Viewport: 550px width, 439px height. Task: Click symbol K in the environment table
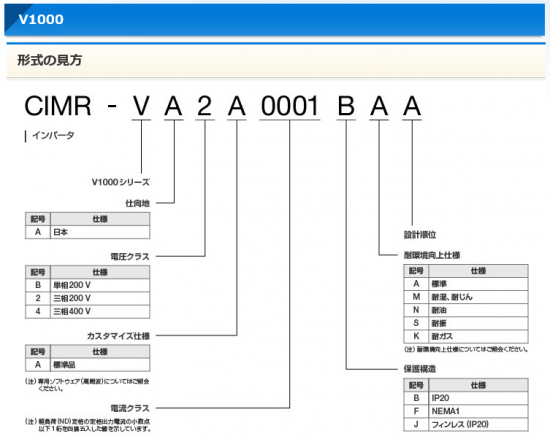[416, 336]
